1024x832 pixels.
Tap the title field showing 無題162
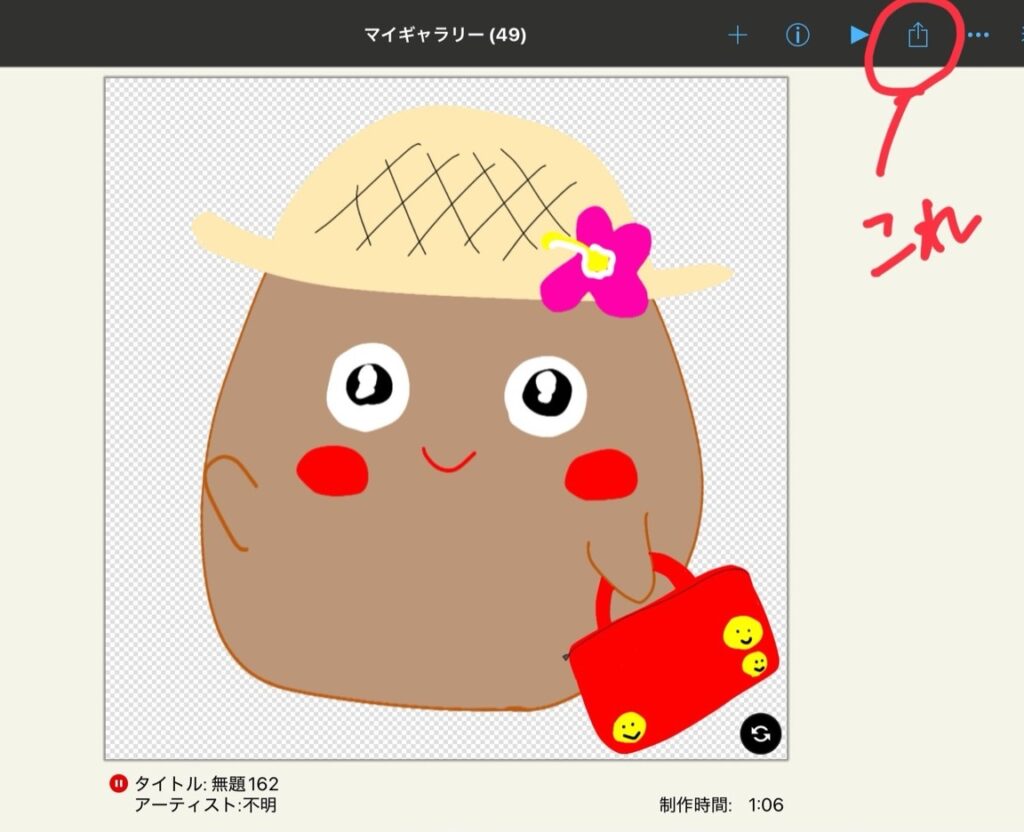(x=207, y=783)
